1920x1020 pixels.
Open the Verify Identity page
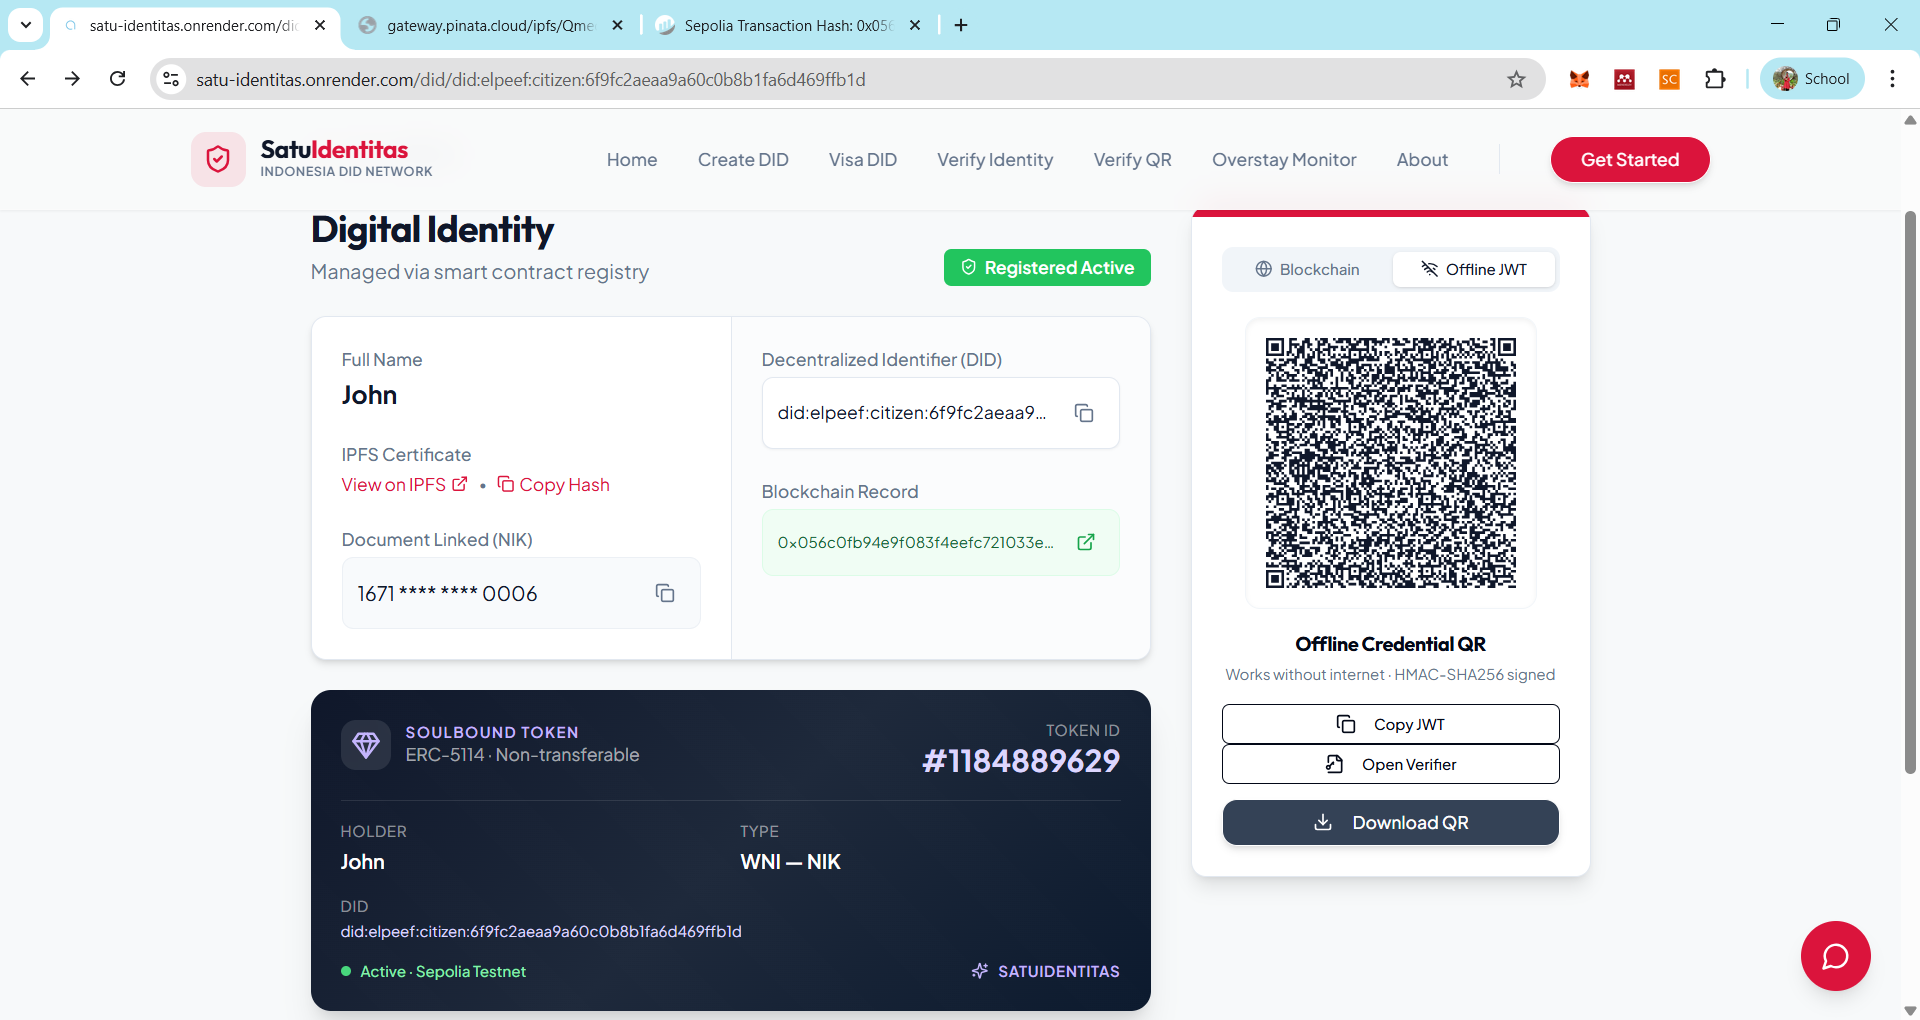coord(995,160)
